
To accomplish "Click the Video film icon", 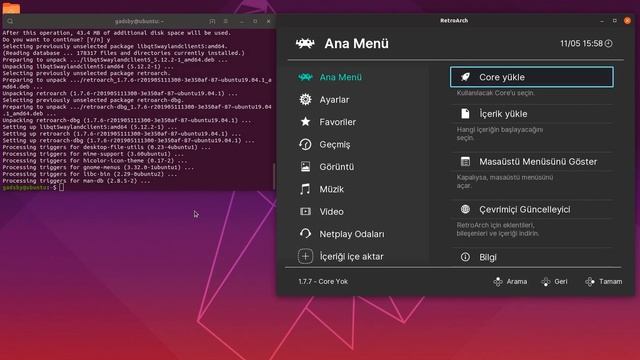I will [305, 211].
